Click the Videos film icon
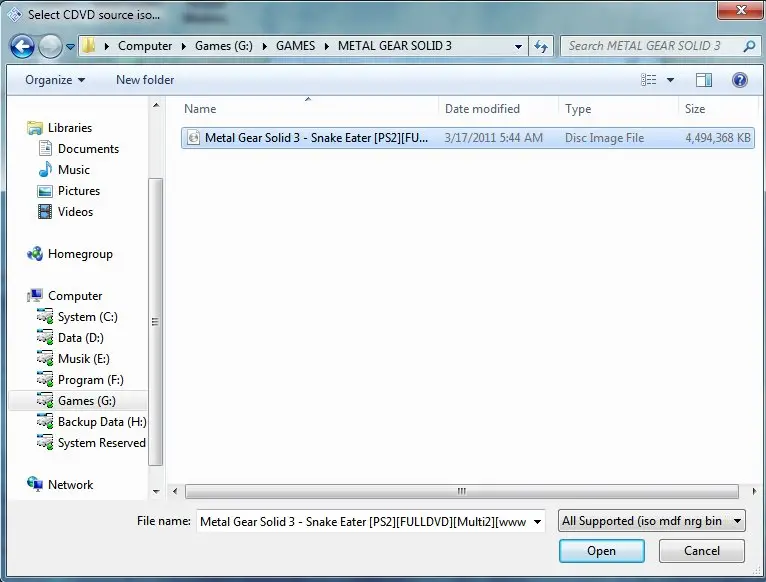The height and width of the screenshot is (582, 766). [44, 212]
